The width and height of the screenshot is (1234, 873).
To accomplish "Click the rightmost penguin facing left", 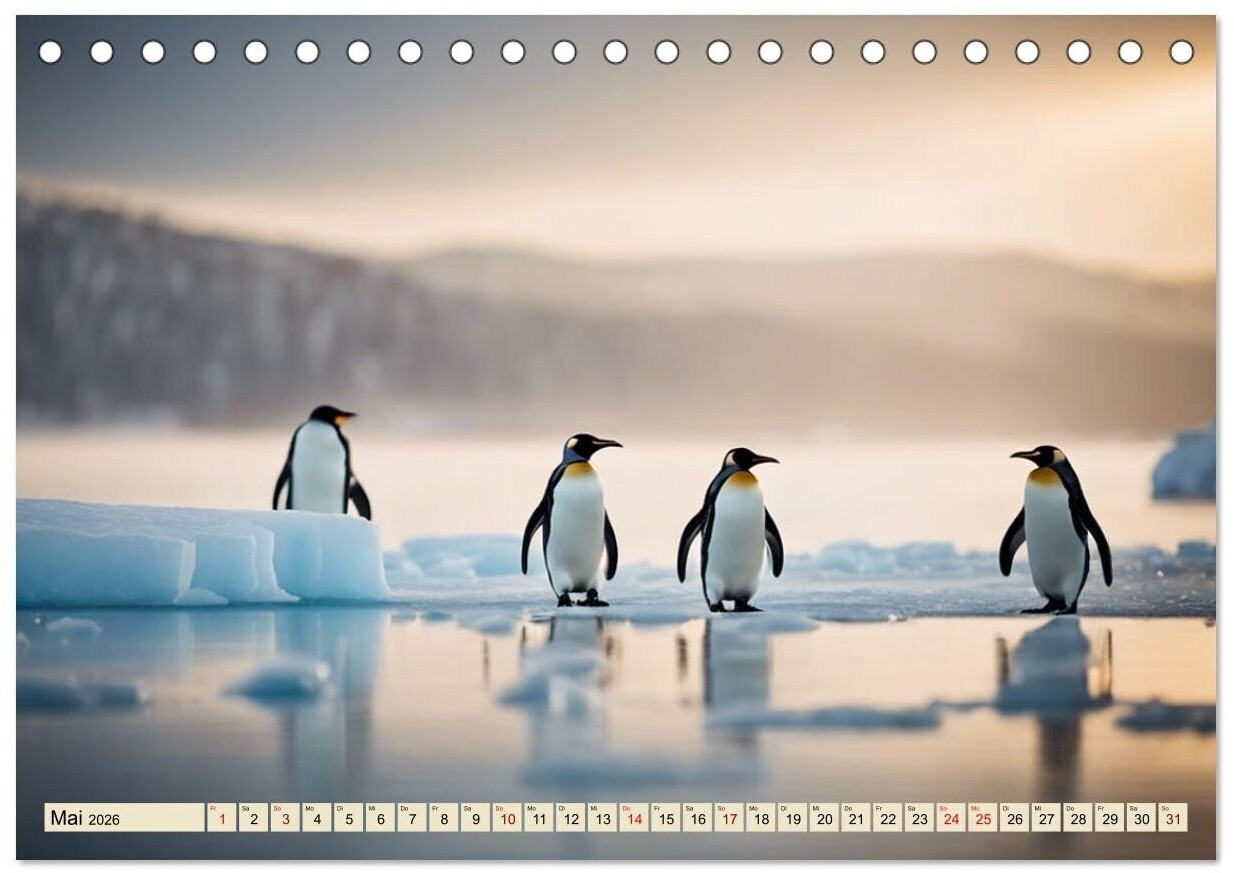I will tap(1053, 528).
